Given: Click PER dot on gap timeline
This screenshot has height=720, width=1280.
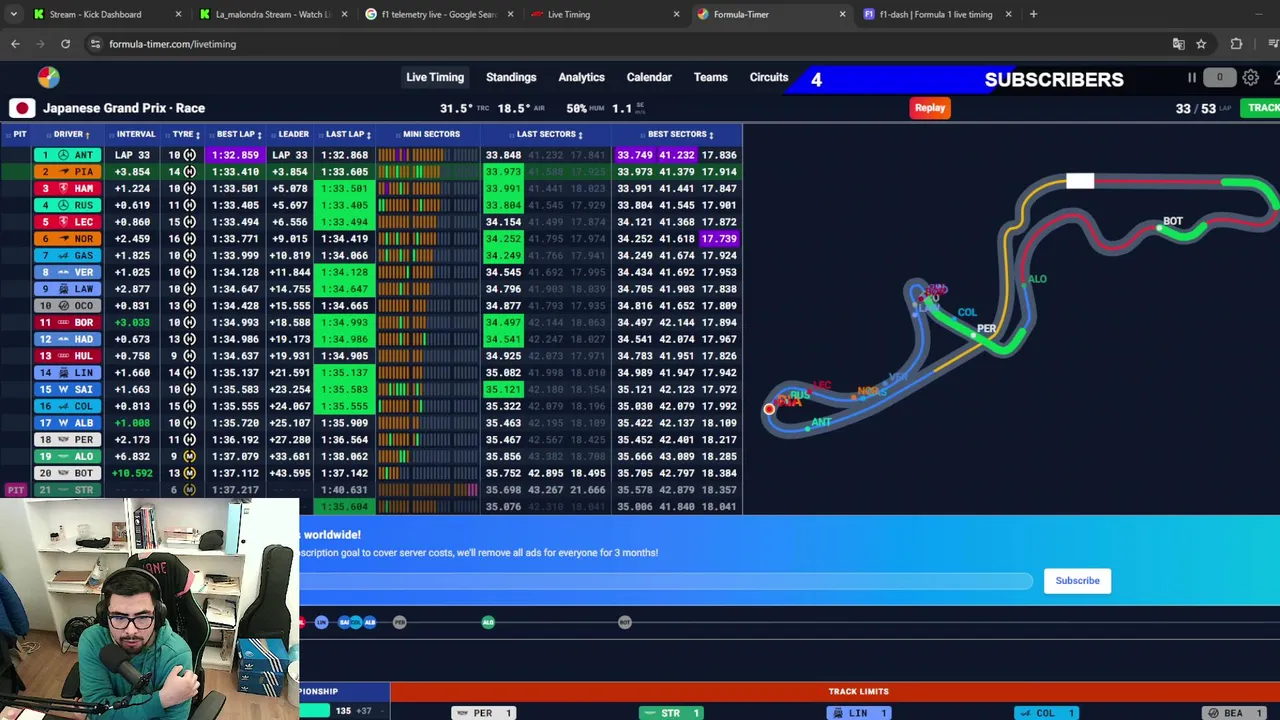Looking at the screenshot, I should click(x=400, y=622).
